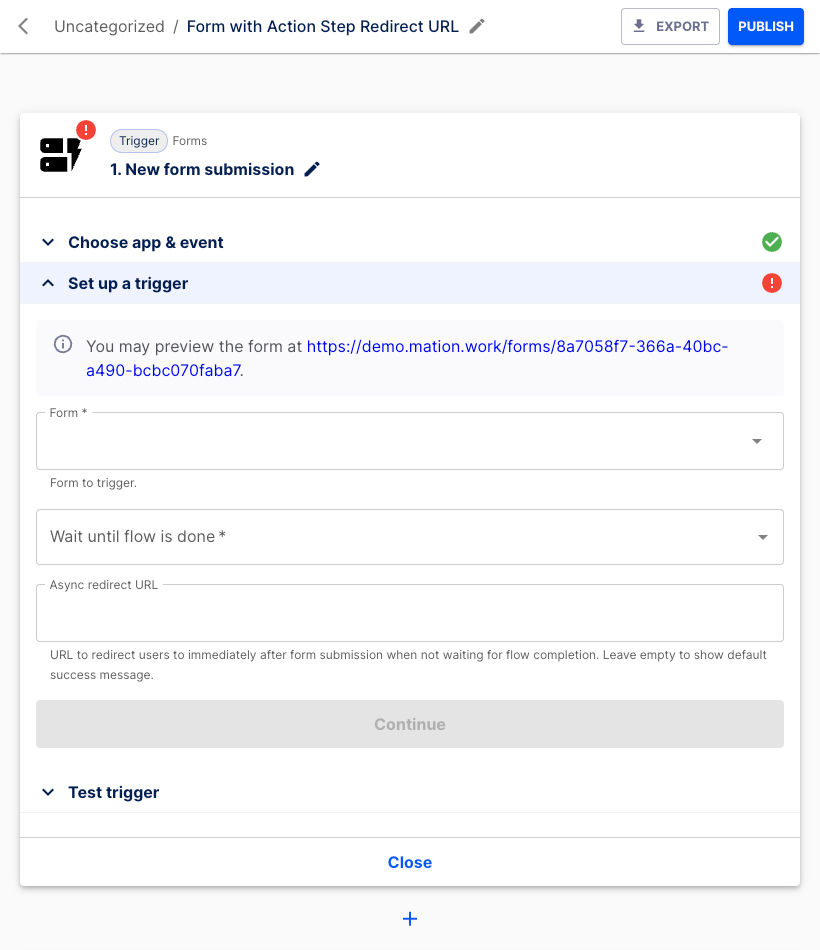The height and width of the screenshot is (950, 820).
Task: Open the Form selection dropdown
Action: click(x=757, y=440)
